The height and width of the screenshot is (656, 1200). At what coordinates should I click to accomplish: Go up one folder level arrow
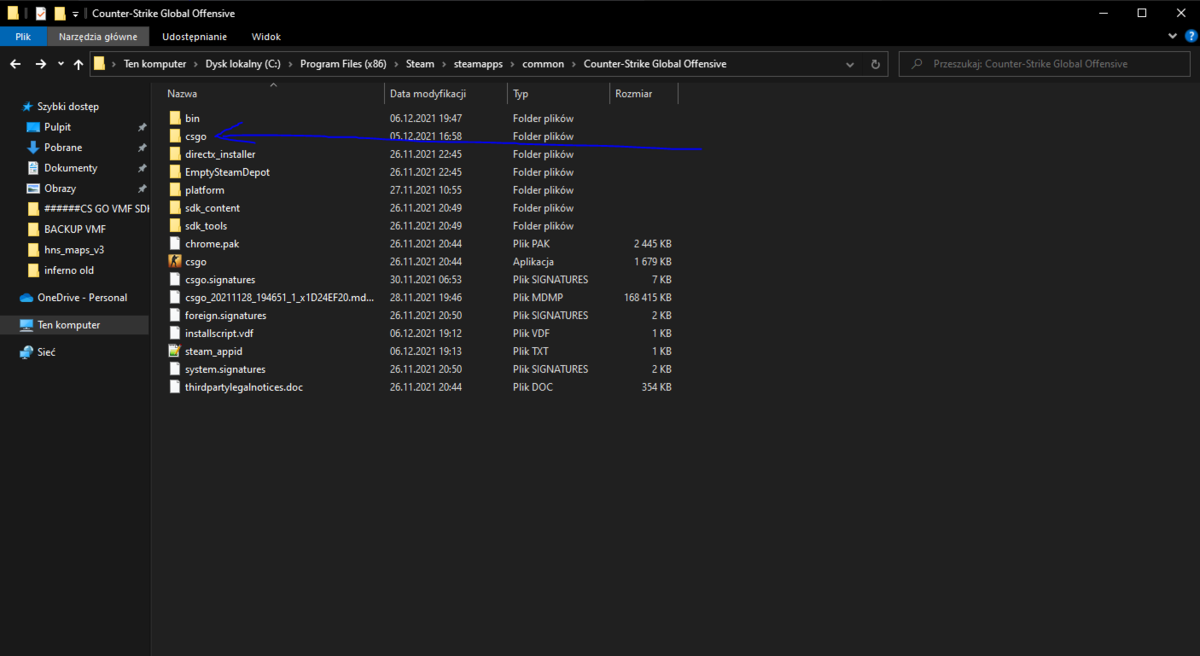78,64
